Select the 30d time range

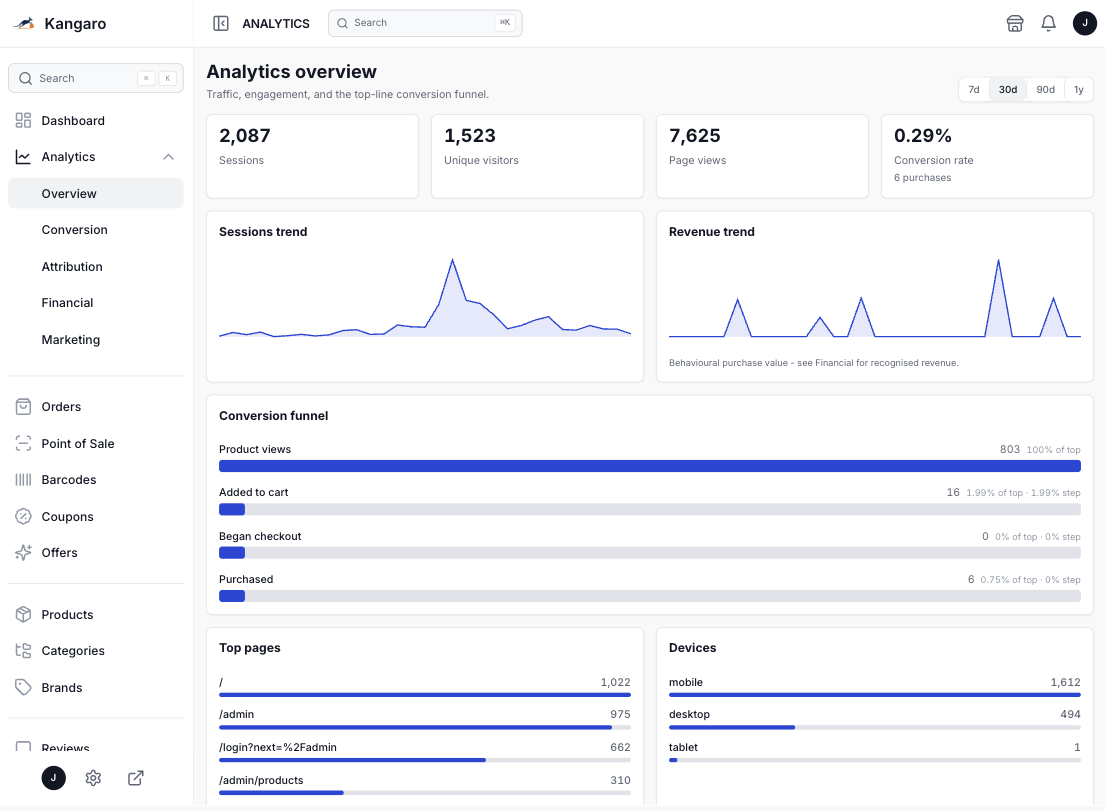[x=1008, y=89]
